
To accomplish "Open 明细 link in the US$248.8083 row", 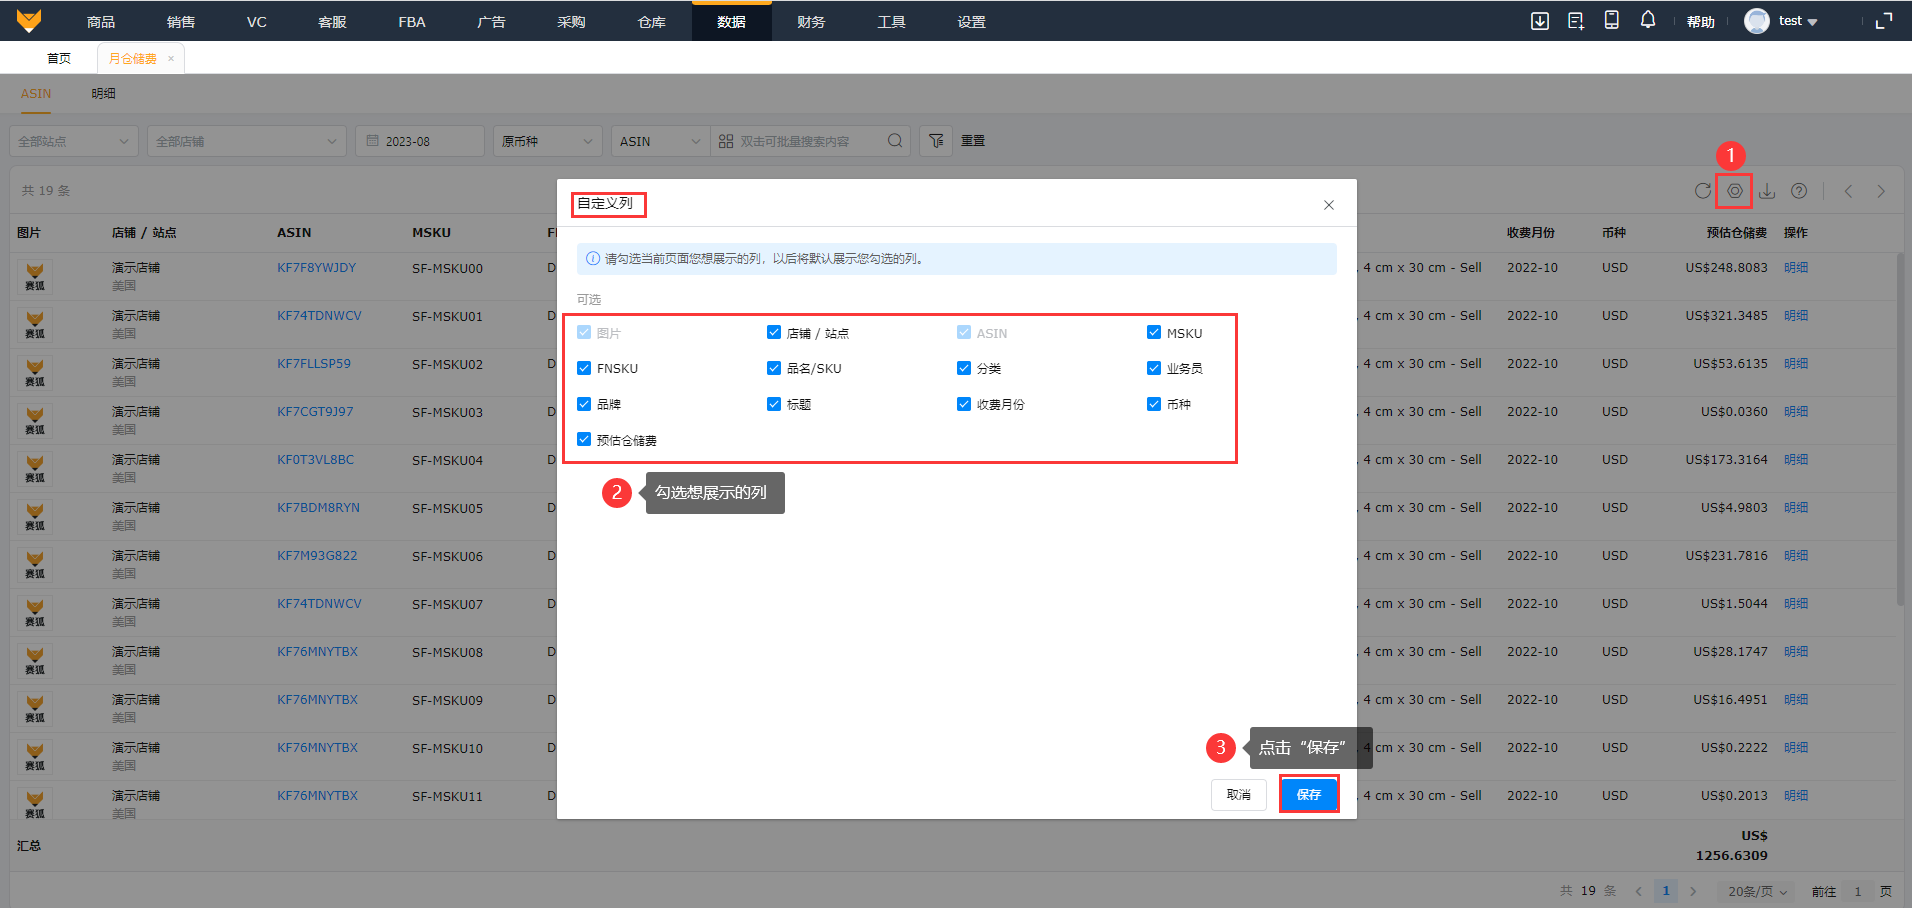I will click(1796, 268).
